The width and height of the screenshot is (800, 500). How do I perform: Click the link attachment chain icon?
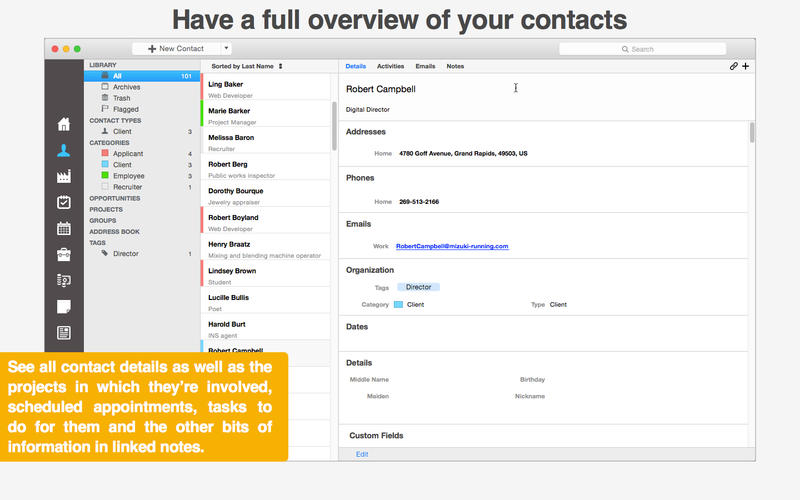click(x=733, y=66)
